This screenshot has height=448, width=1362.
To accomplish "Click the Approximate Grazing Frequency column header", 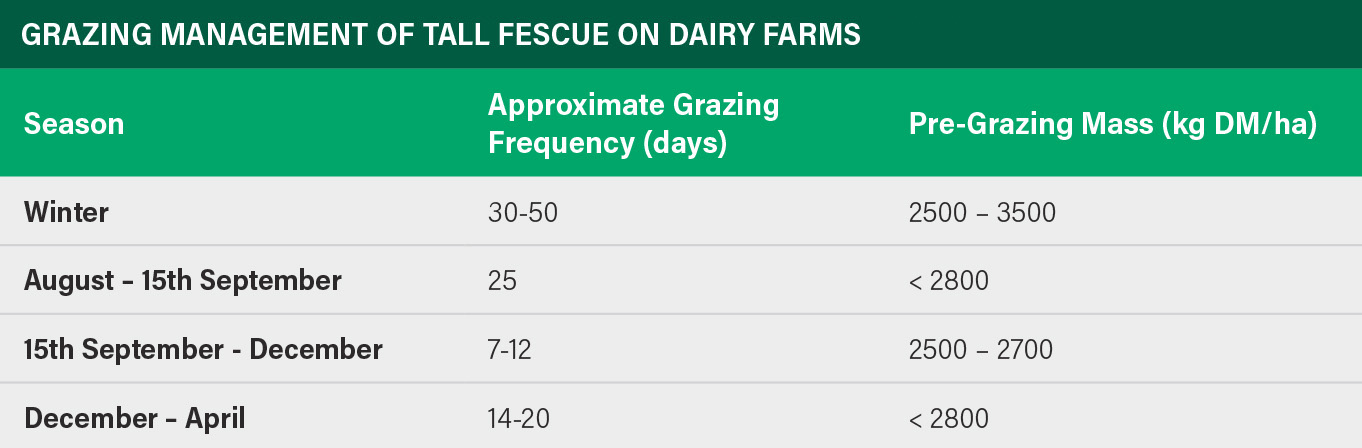I will (633, 124).
